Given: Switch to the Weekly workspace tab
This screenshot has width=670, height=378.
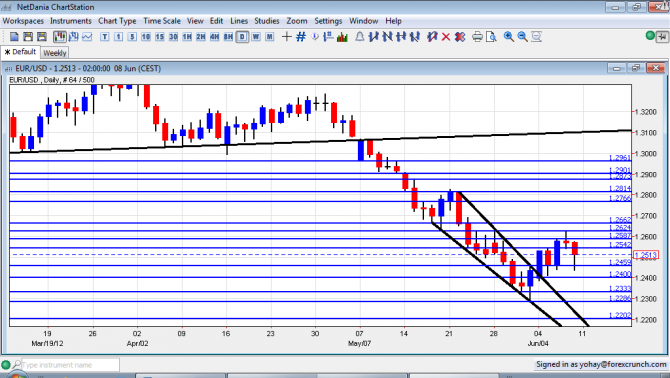Looking at the screenshot, I should pos(55,53).
